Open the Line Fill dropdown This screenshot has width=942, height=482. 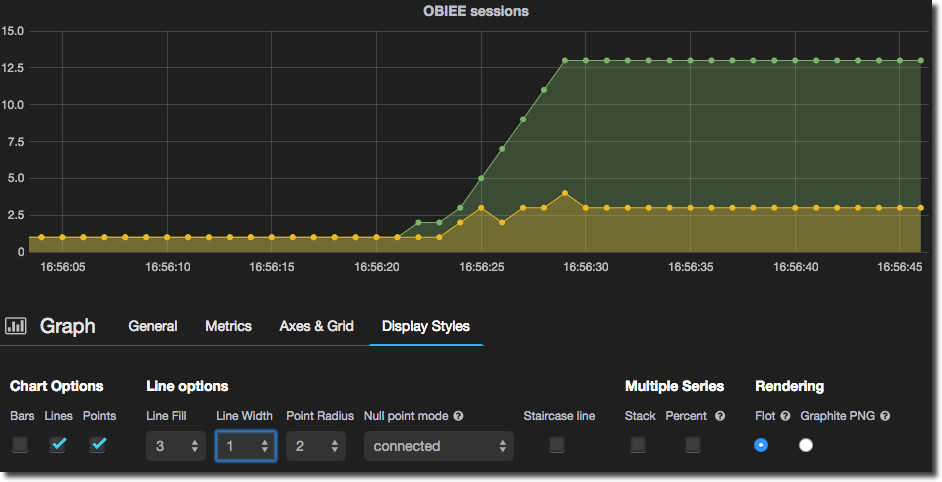[x=176, y=446]
